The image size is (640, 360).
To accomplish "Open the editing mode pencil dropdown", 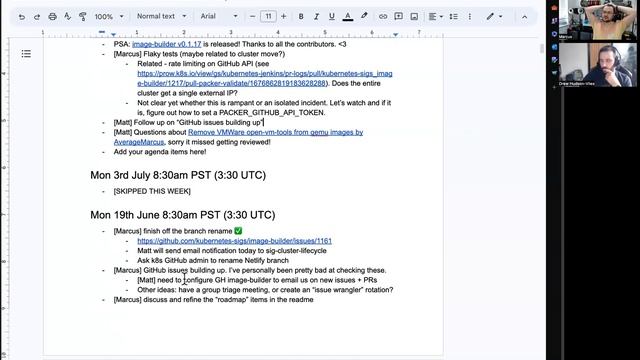I will (x=494, y=17).
